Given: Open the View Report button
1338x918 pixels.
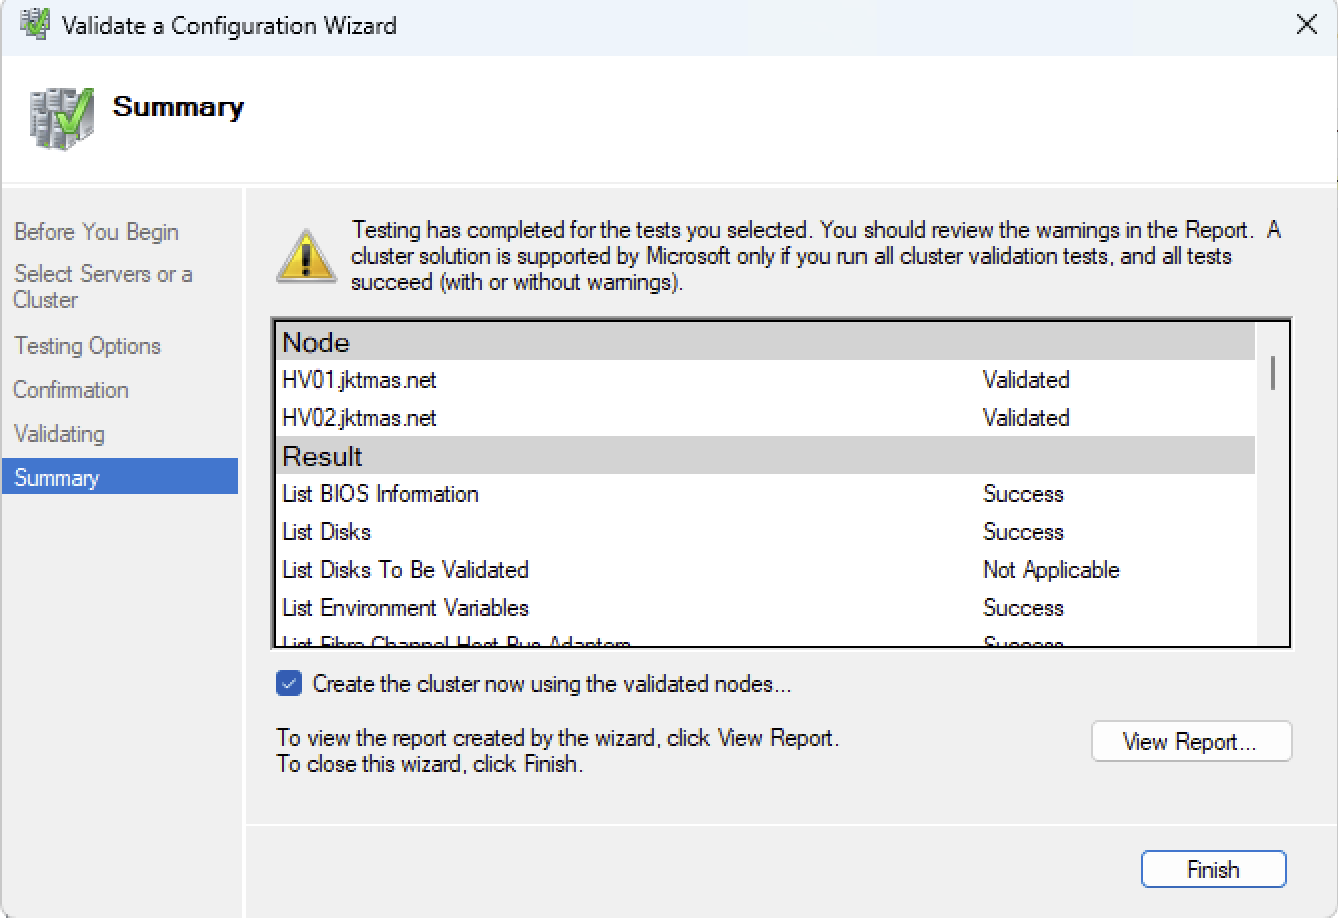Looking at the screenshot, I should coord(1190,742).
